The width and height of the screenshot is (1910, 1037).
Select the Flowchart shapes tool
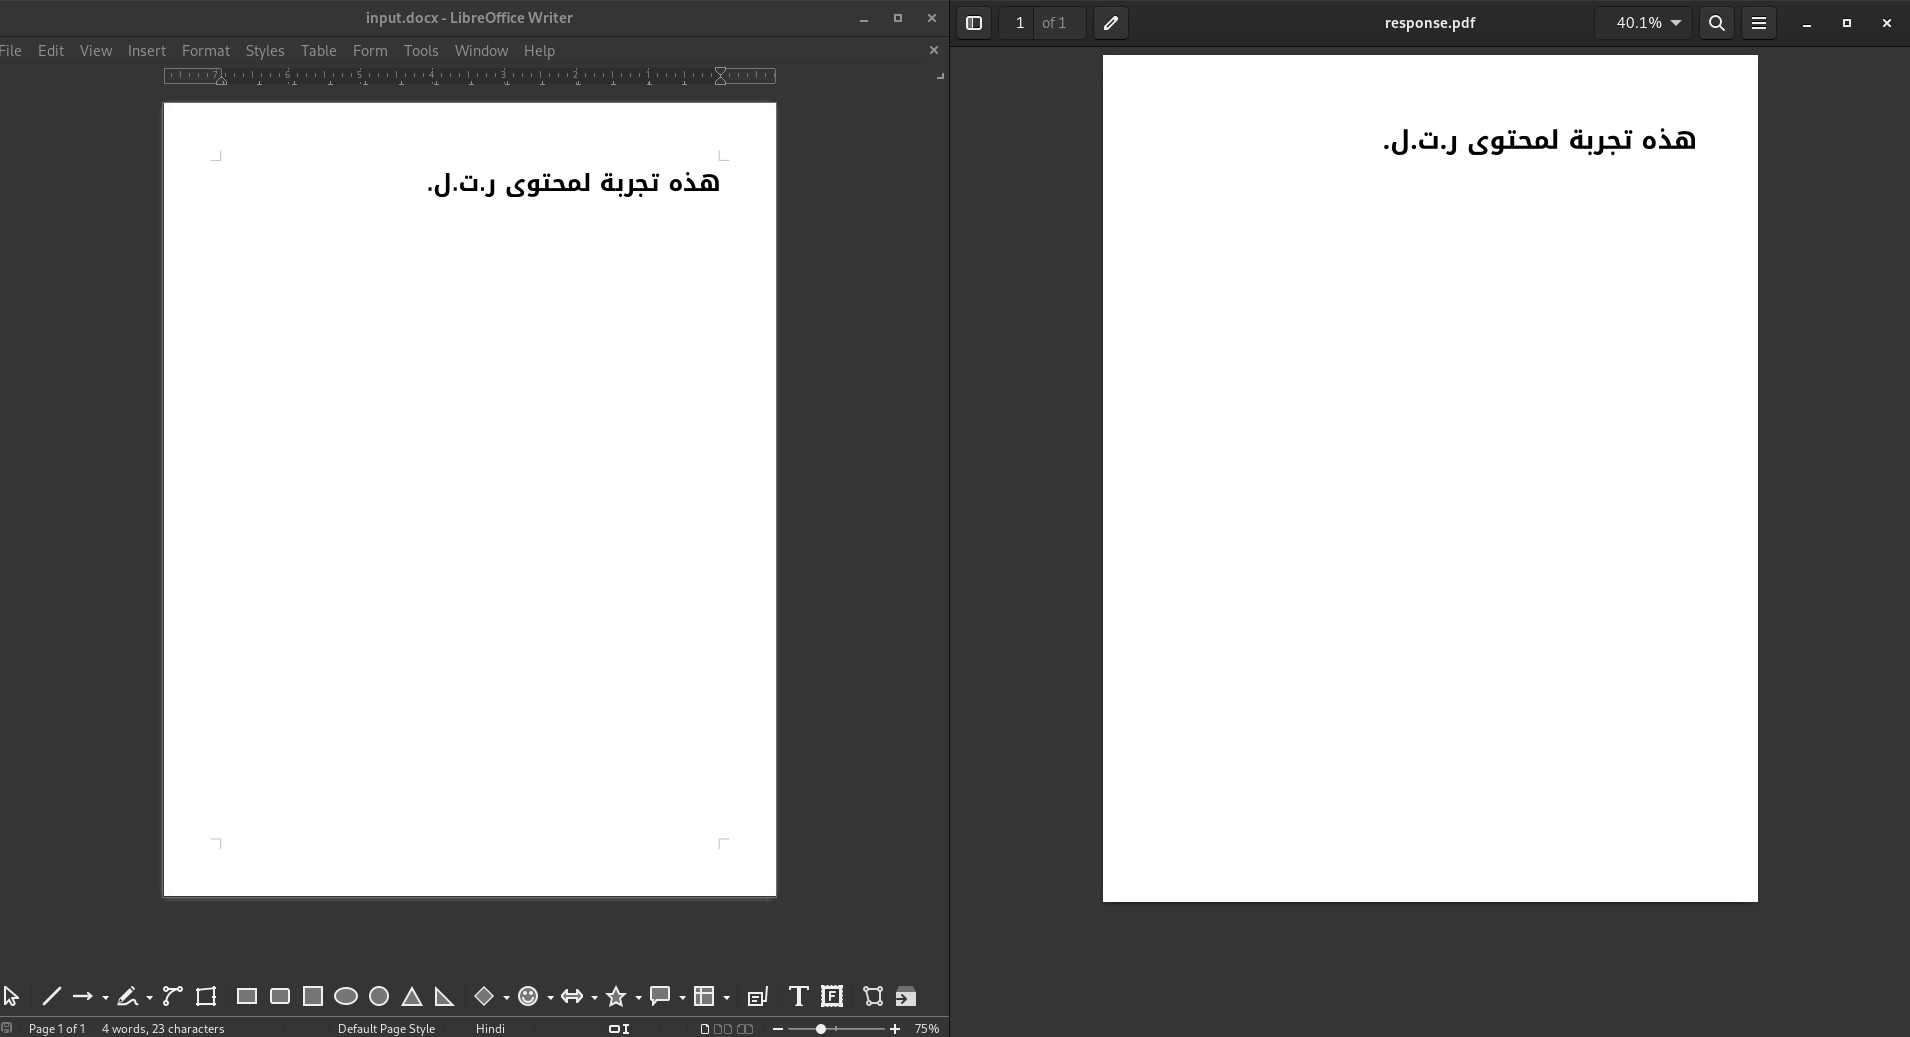click(705, 996)
